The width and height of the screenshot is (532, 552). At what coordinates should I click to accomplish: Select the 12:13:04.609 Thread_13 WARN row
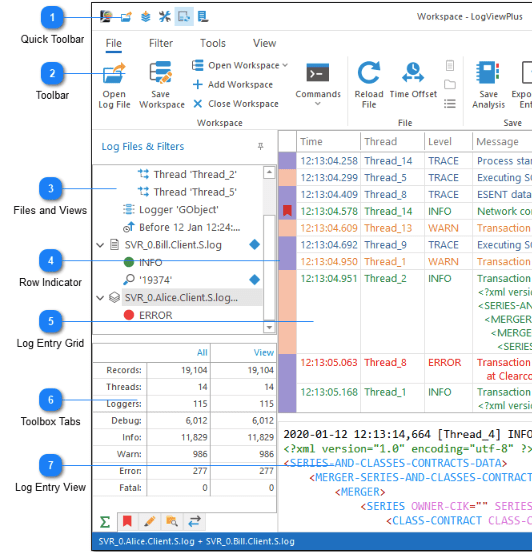[414, 228]
